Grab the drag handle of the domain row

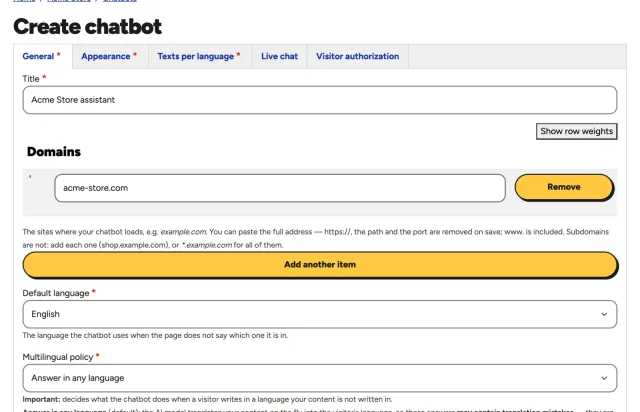(x=30, y=177)
